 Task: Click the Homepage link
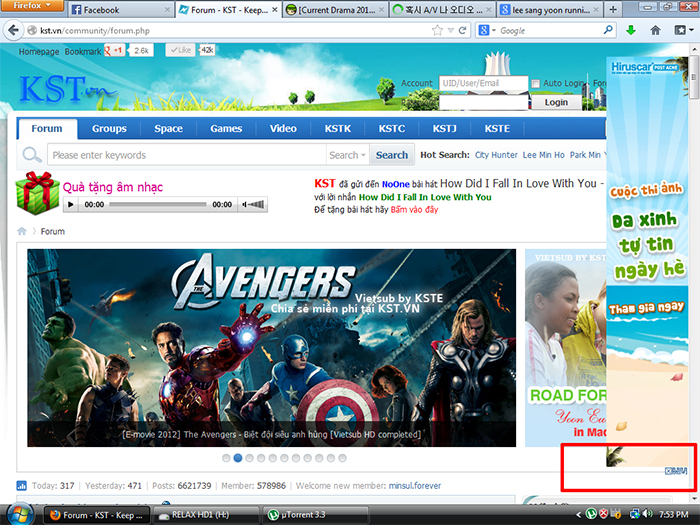[39, 51]
